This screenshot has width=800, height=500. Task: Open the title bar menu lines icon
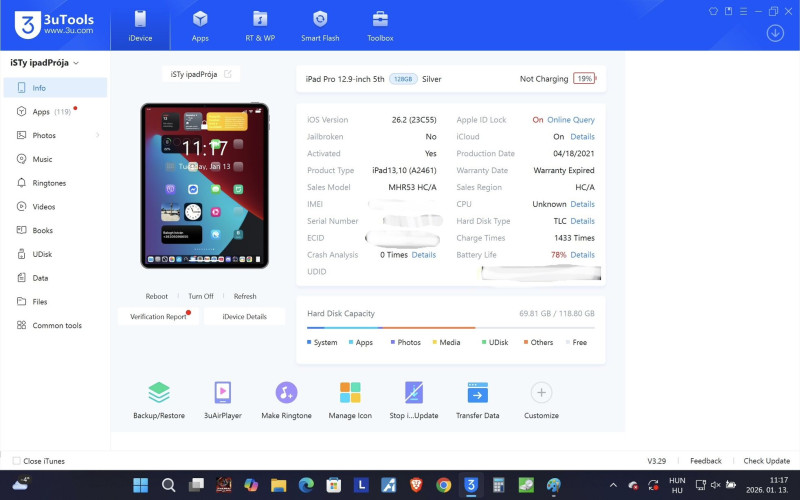743,11
